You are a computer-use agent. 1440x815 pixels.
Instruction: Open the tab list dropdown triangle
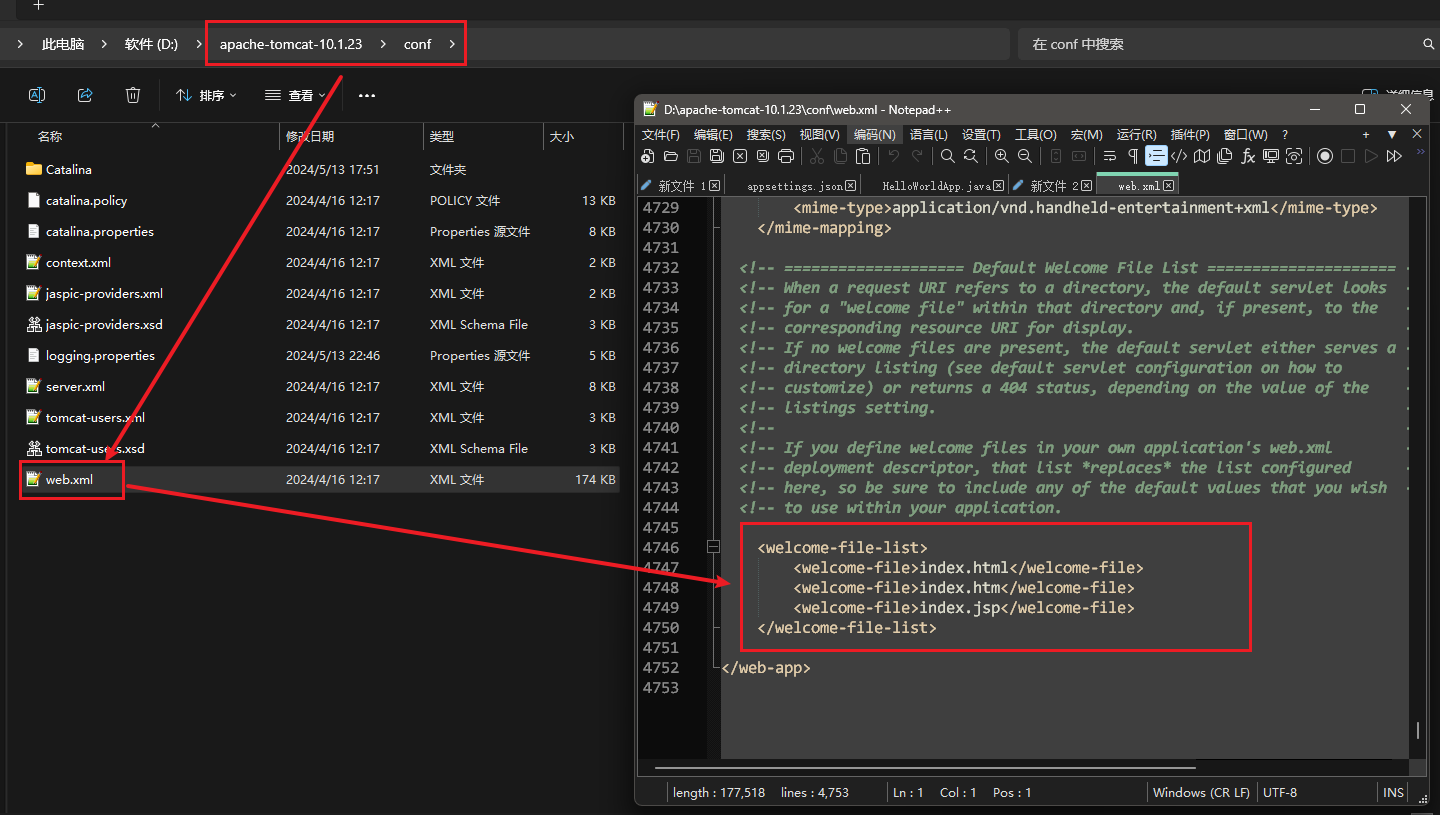(1391, 135)
